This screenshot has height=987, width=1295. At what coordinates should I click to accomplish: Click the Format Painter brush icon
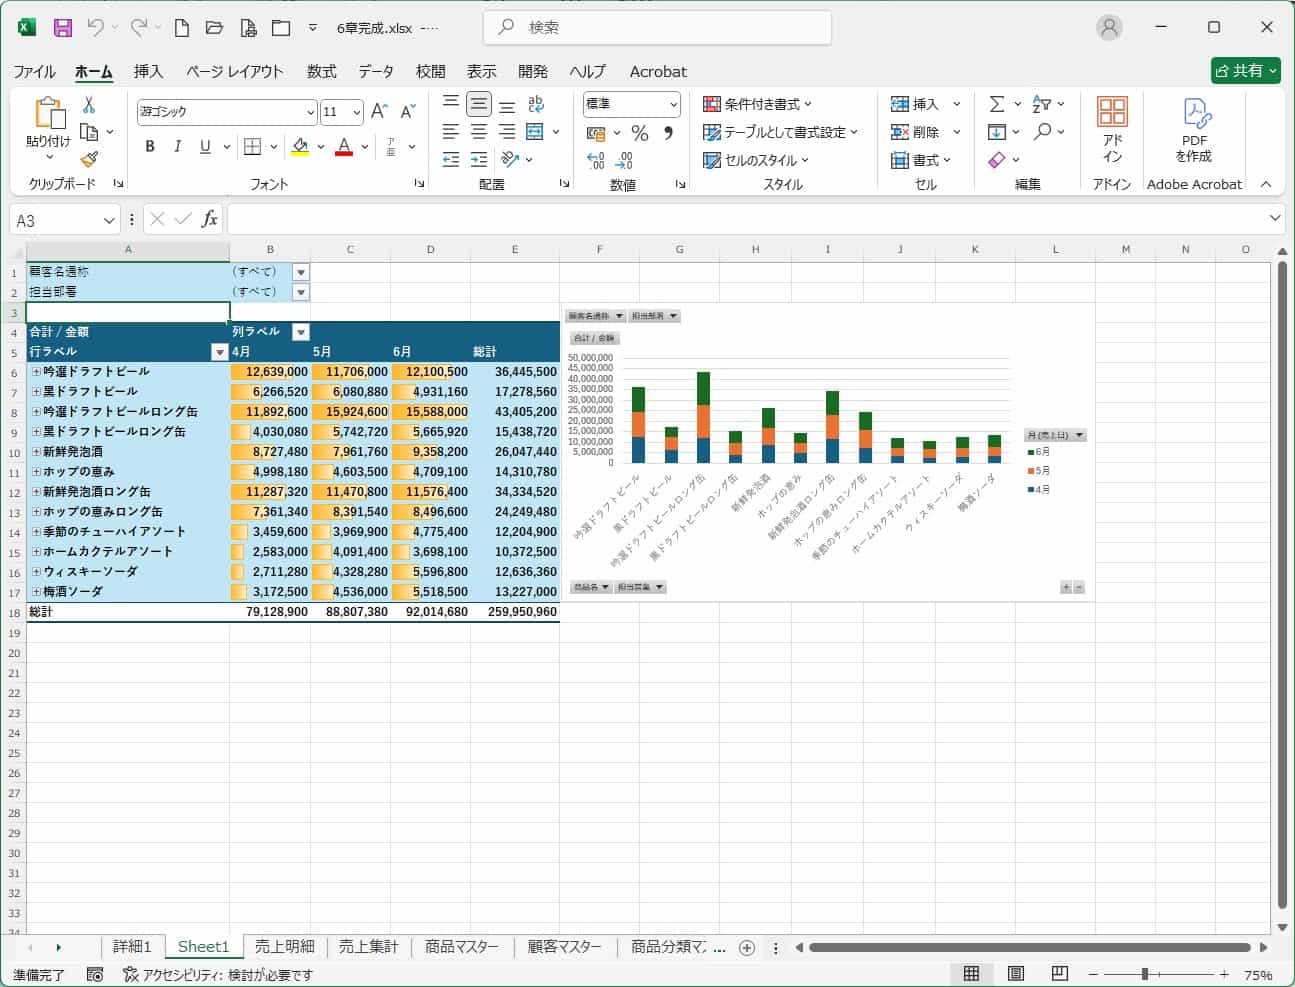(x=89, y=159)
